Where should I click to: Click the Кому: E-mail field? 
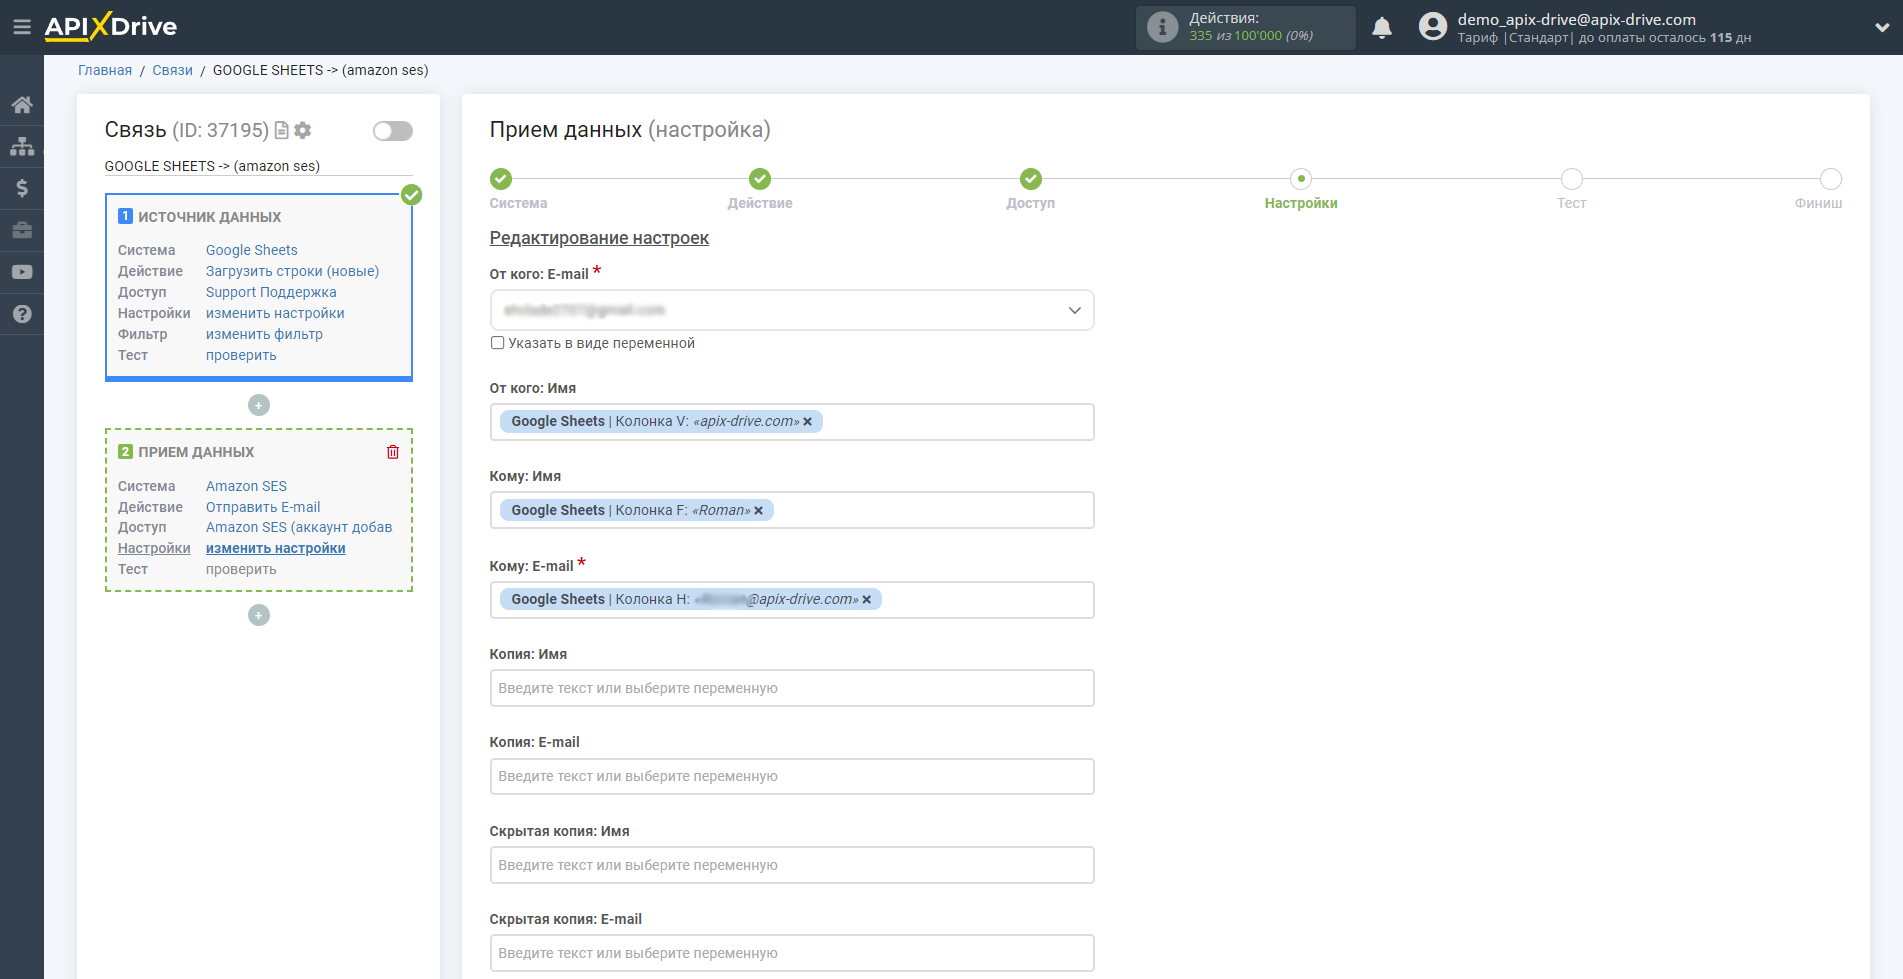point(792,600)
